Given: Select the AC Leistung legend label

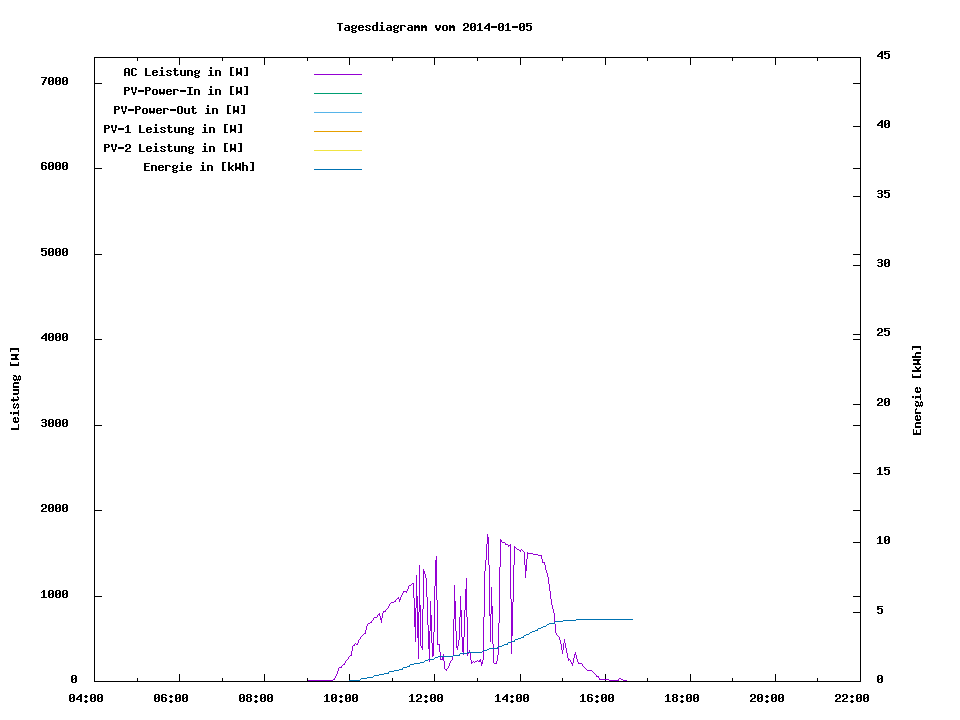Looking at the screenshot, I should click(x=186, y=72).
